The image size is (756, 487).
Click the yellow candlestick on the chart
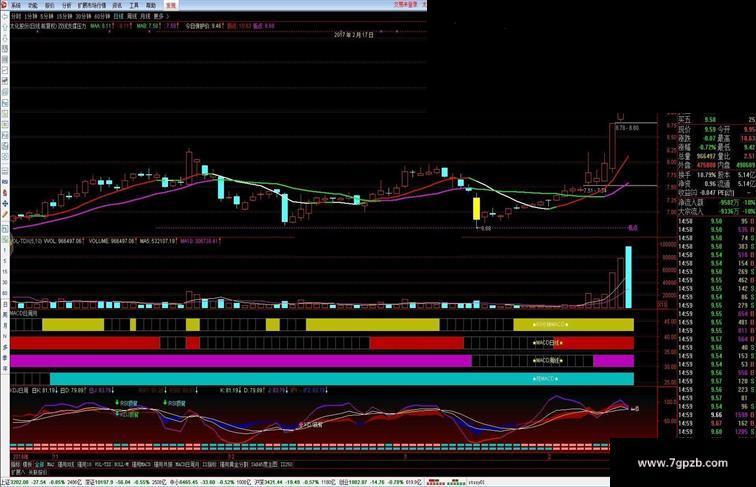coord(476,209)
